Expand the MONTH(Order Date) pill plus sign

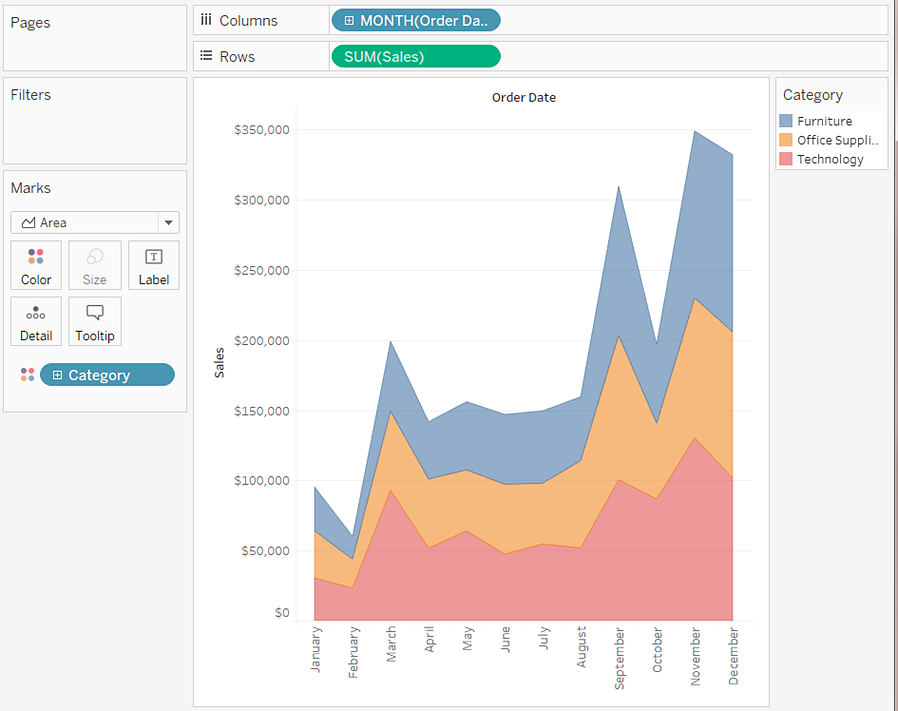[349, 21]
